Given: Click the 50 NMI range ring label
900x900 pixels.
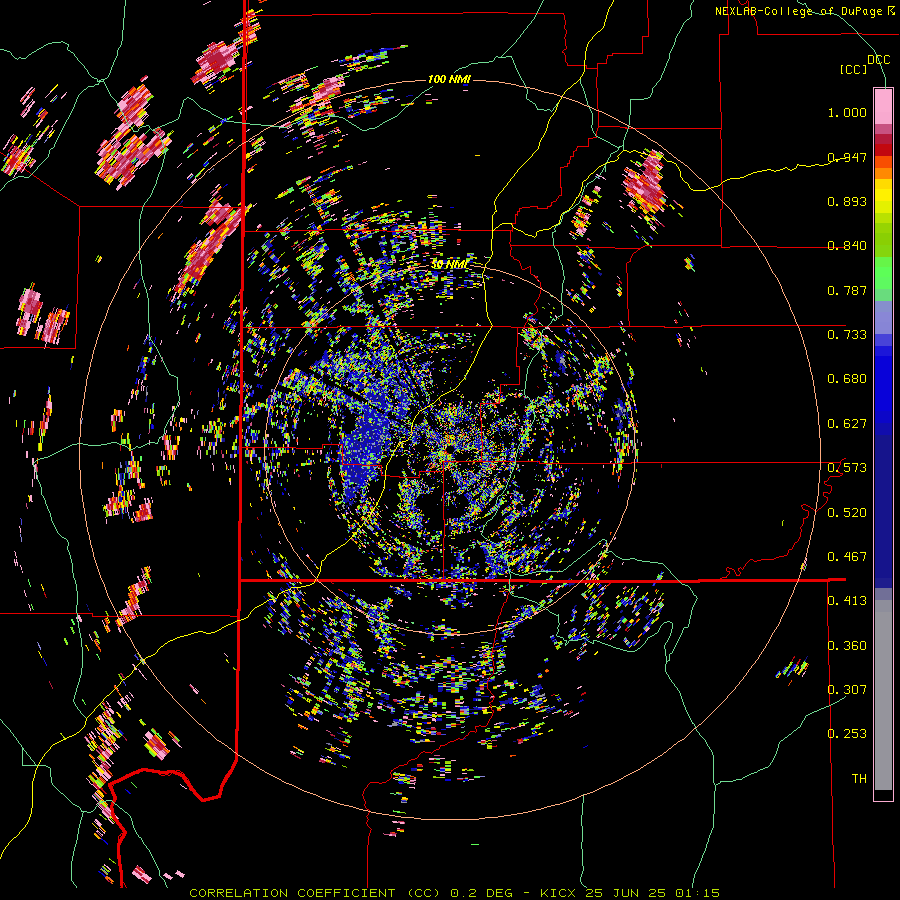Looking at the screenshot, I should pyautogui.click(x=449, y=265).
